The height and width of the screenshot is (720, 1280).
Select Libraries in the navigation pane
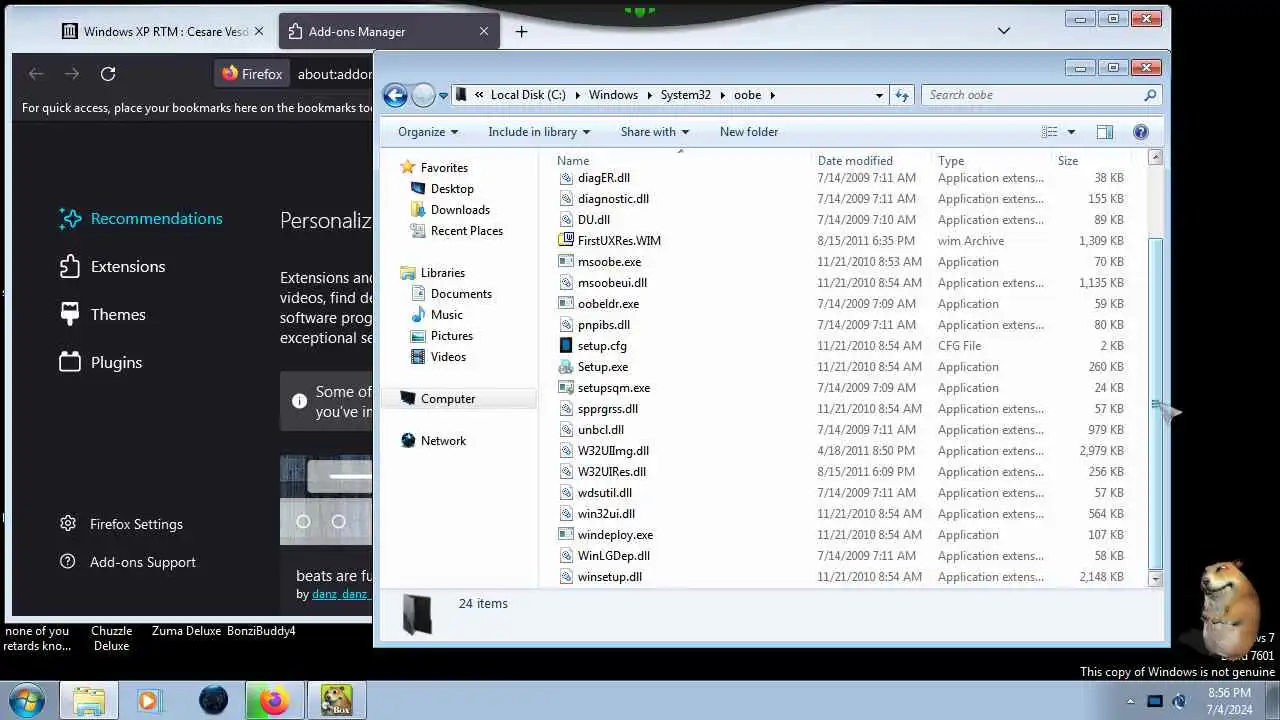click(442, 273)
